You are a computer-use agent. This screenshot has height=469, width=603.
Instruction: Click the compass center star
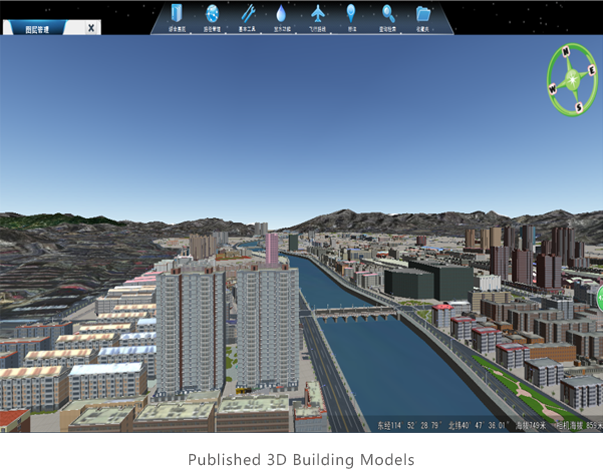pos(572,79)
